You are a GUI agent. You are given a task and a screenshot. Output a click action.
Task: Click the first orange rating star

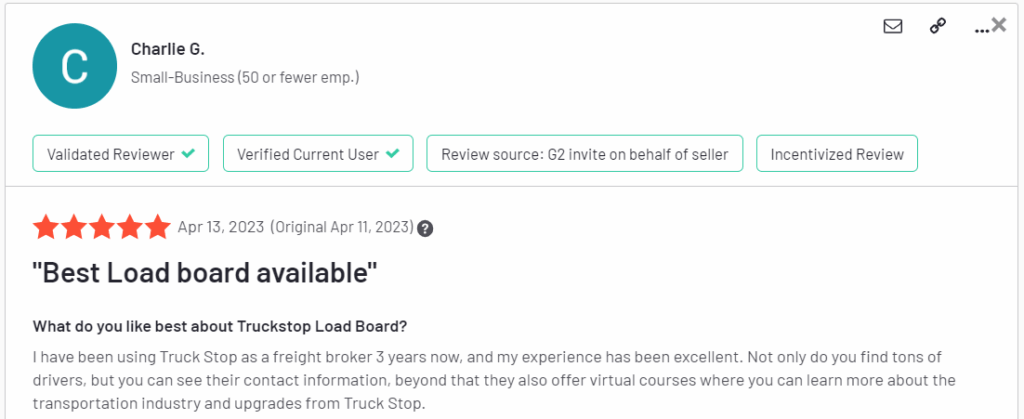pos(45,227)
